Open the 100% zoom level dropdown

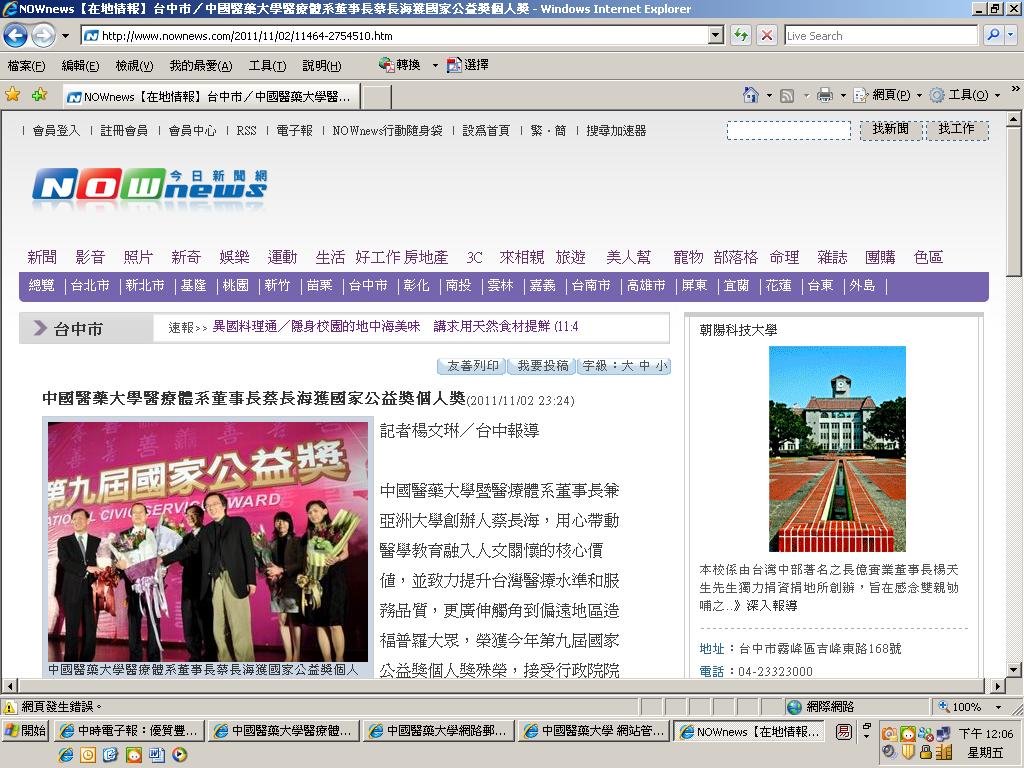999,707
